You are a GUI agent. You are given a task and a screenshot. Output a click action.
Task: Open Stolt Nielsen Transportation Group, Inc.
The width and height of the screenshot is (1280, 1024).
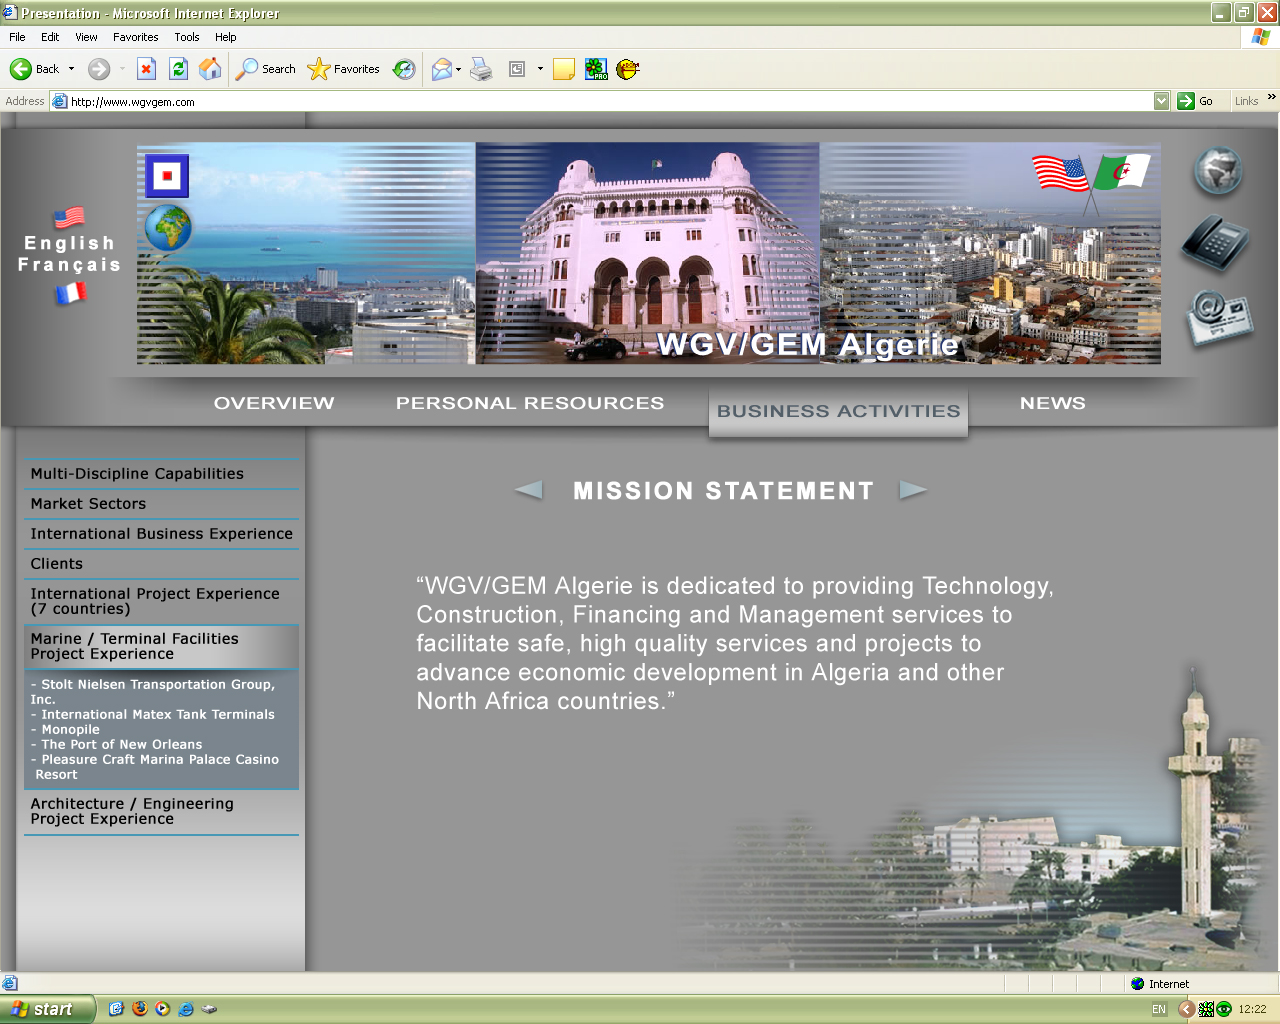(152, 692)
